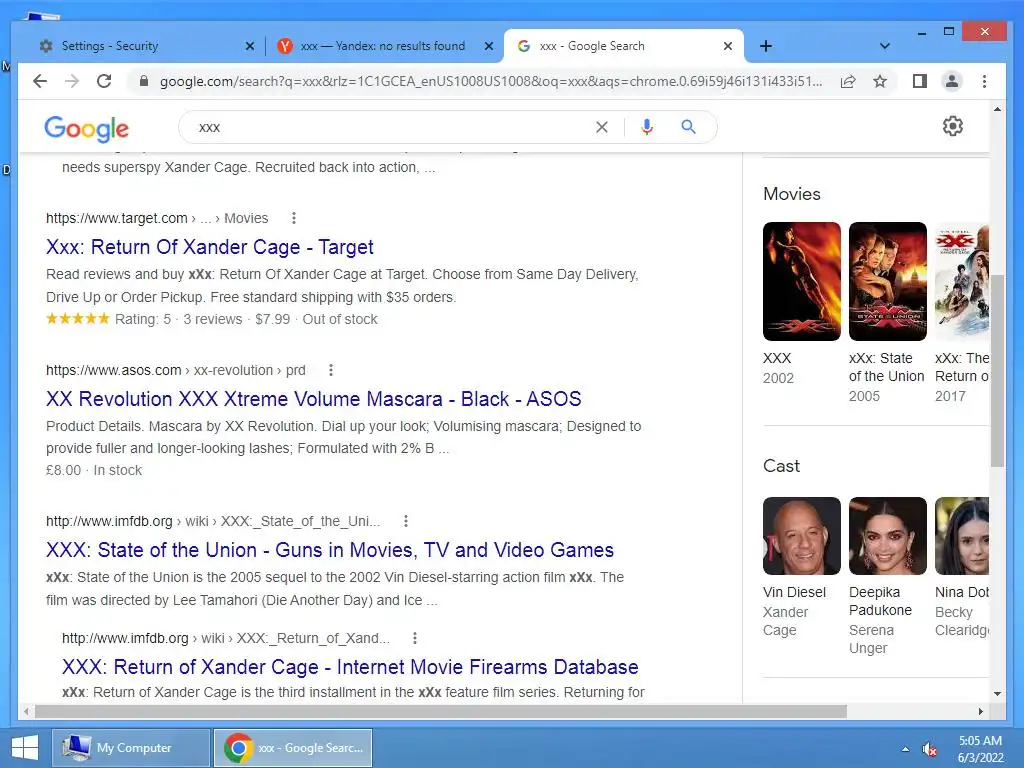Open the Chrome side panel
The image size is (1024, 768).
pyautogui.click(x=920, y=81)
